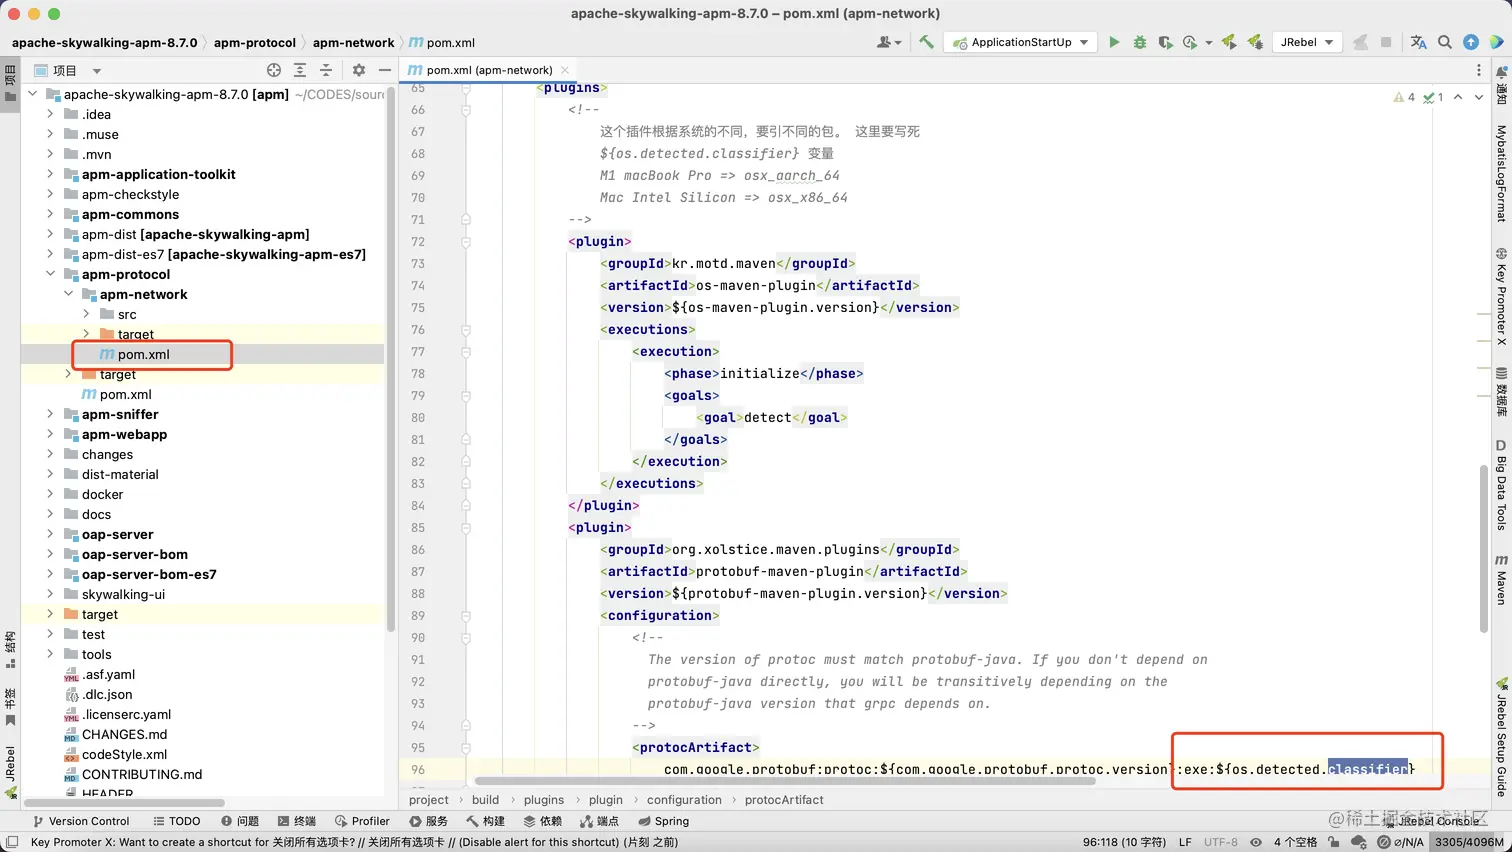Collapse the apm-network module
This screenshot has width=1512, height=852.
pos(68,294)
